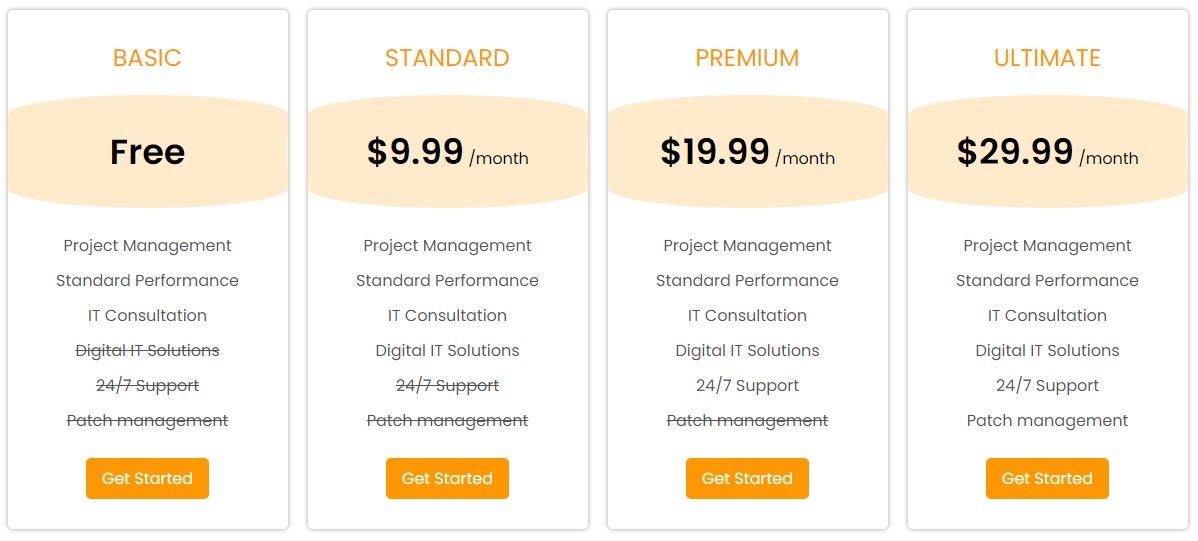Click the $19.99 /month price
The width and height of the screenshot is (1198, 541).
tap(747, 152)
